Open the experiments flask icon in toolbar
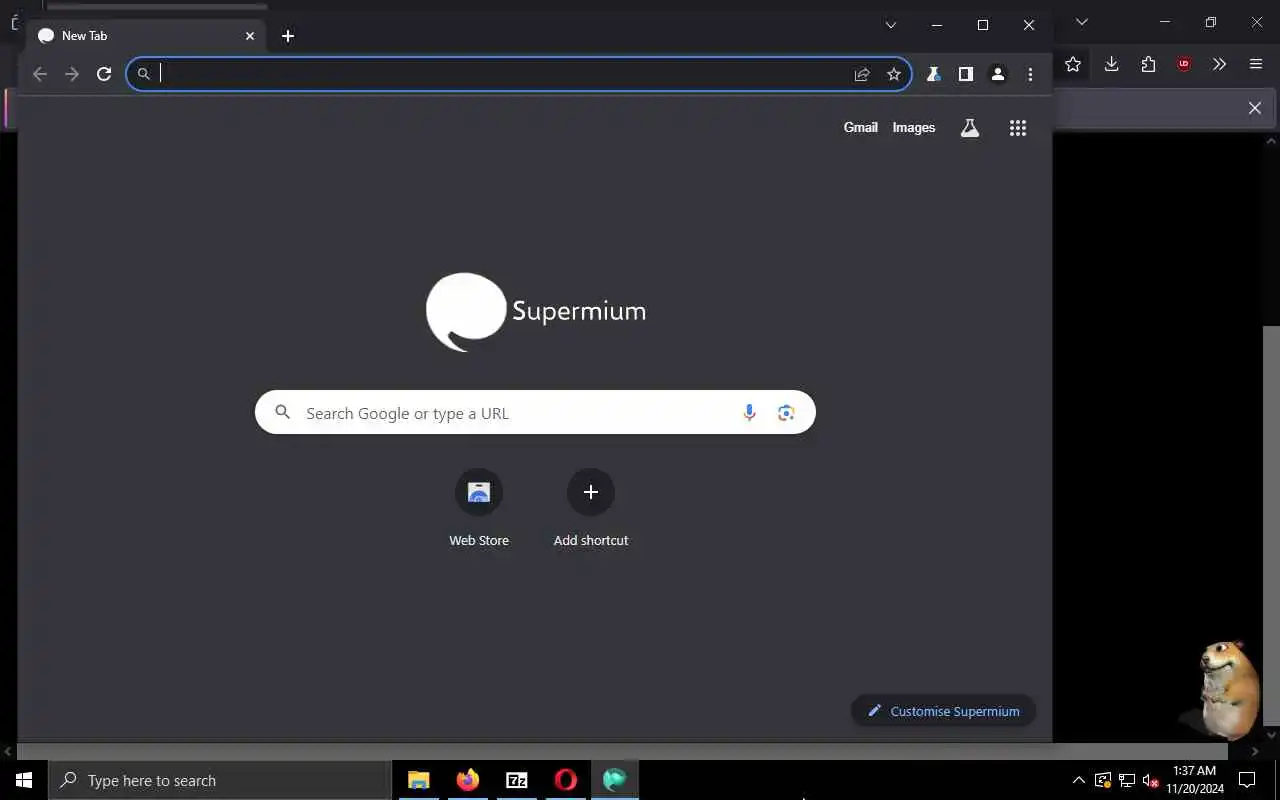This screenshot has height=800, width=1280. (x=933, y=74)
